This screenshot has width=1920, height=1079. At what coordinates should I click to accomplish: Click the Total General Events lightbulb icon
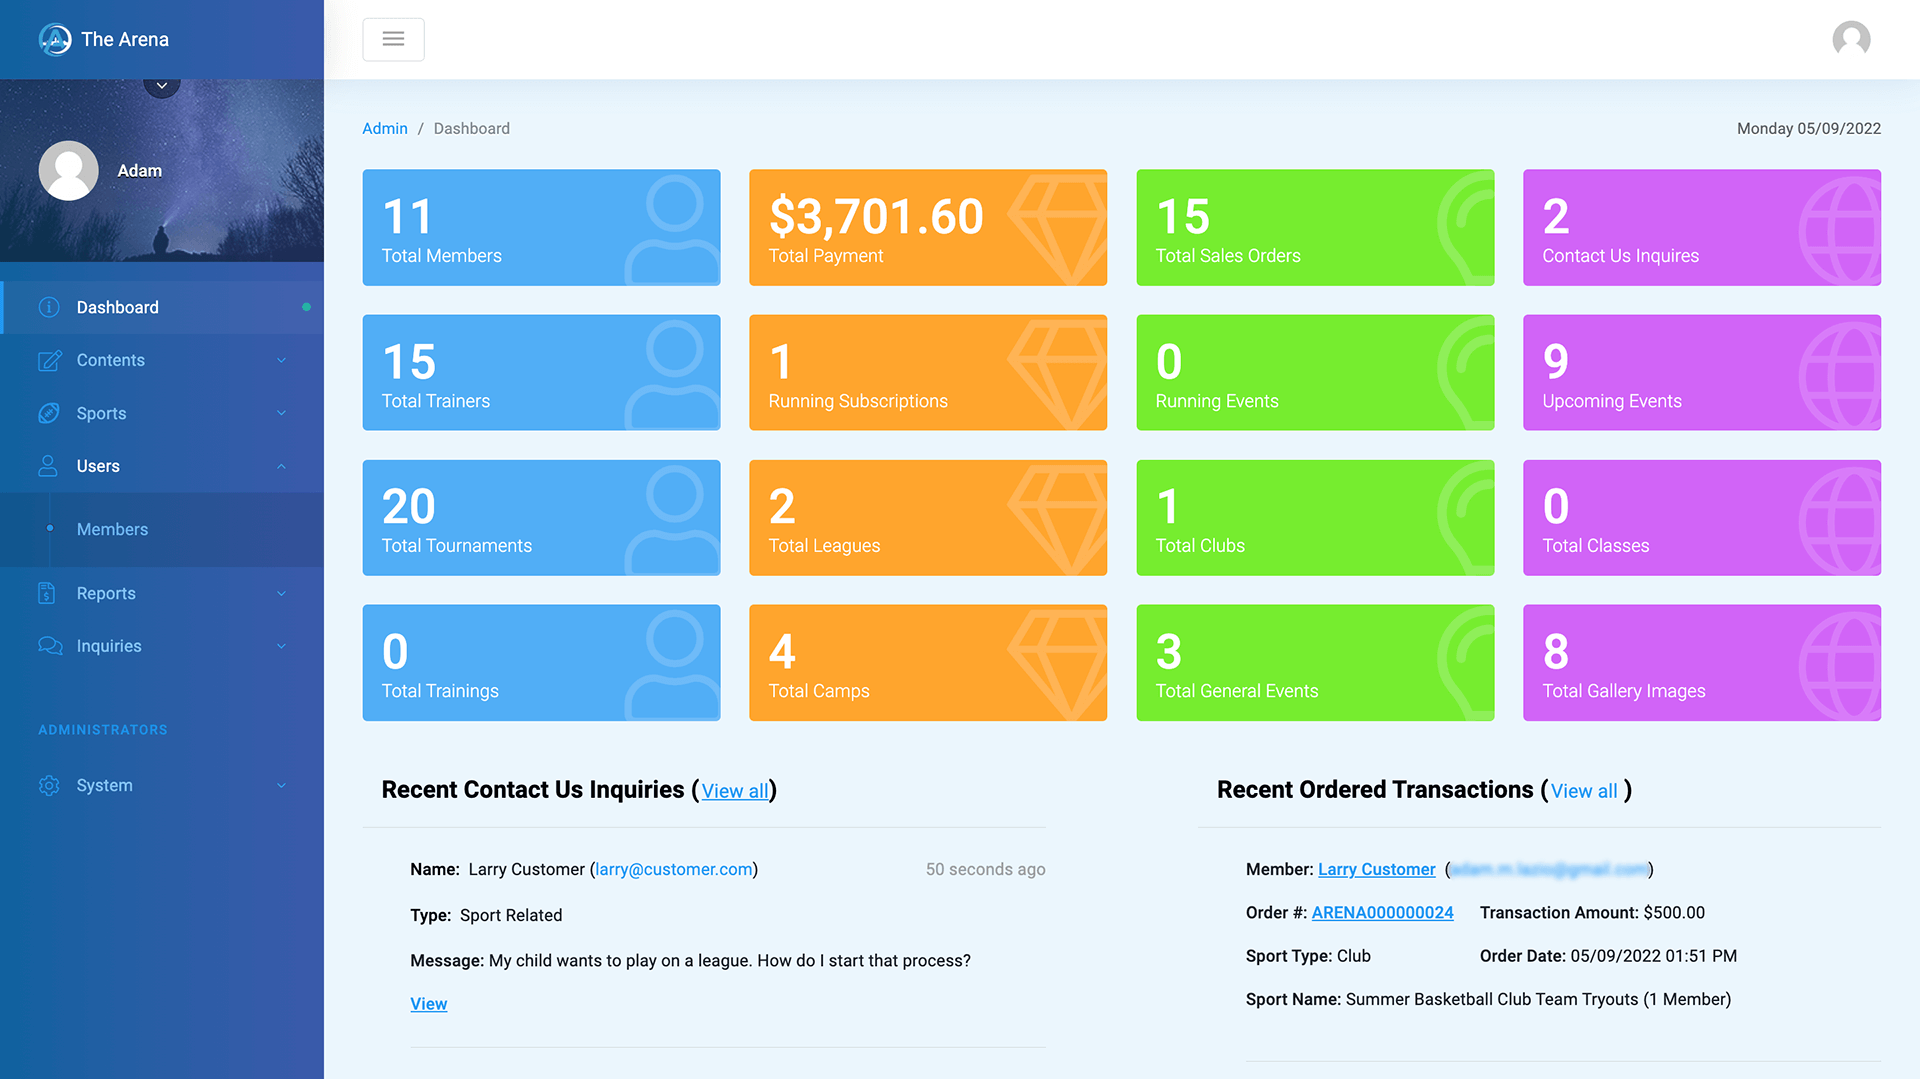1466,664
